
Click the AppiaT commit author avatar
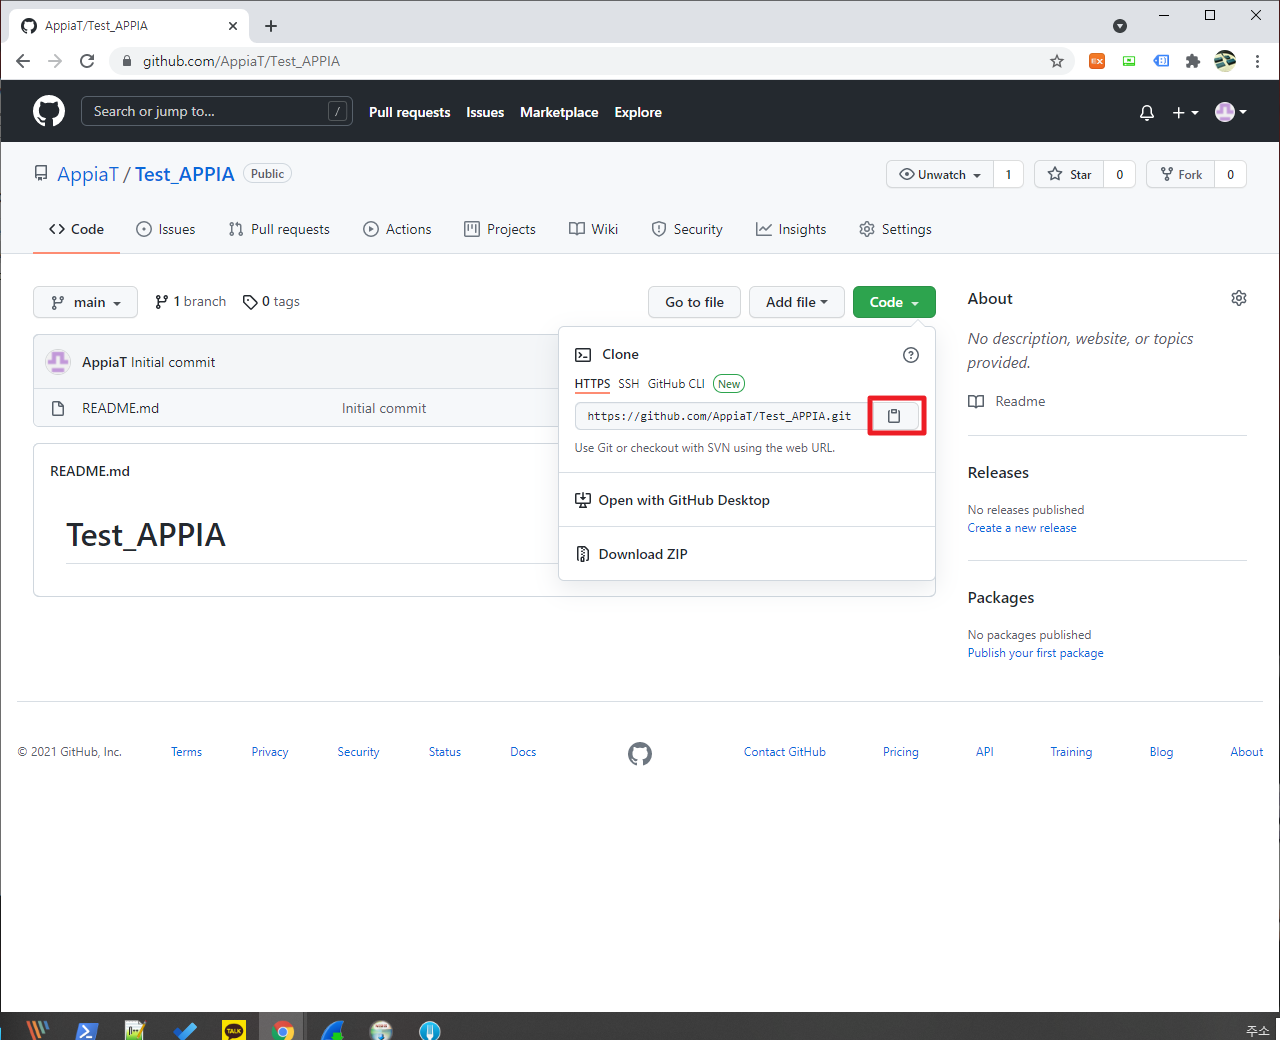tap(58, 362)
